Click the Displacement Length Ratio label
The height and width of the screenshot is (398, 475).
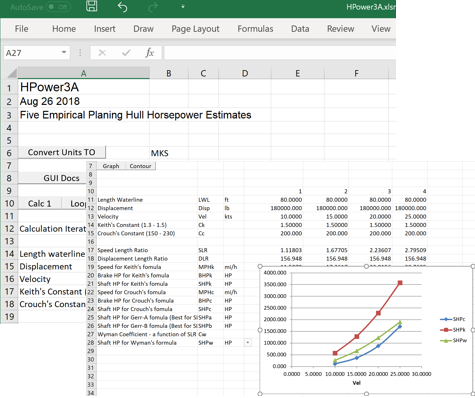[133, 258]
